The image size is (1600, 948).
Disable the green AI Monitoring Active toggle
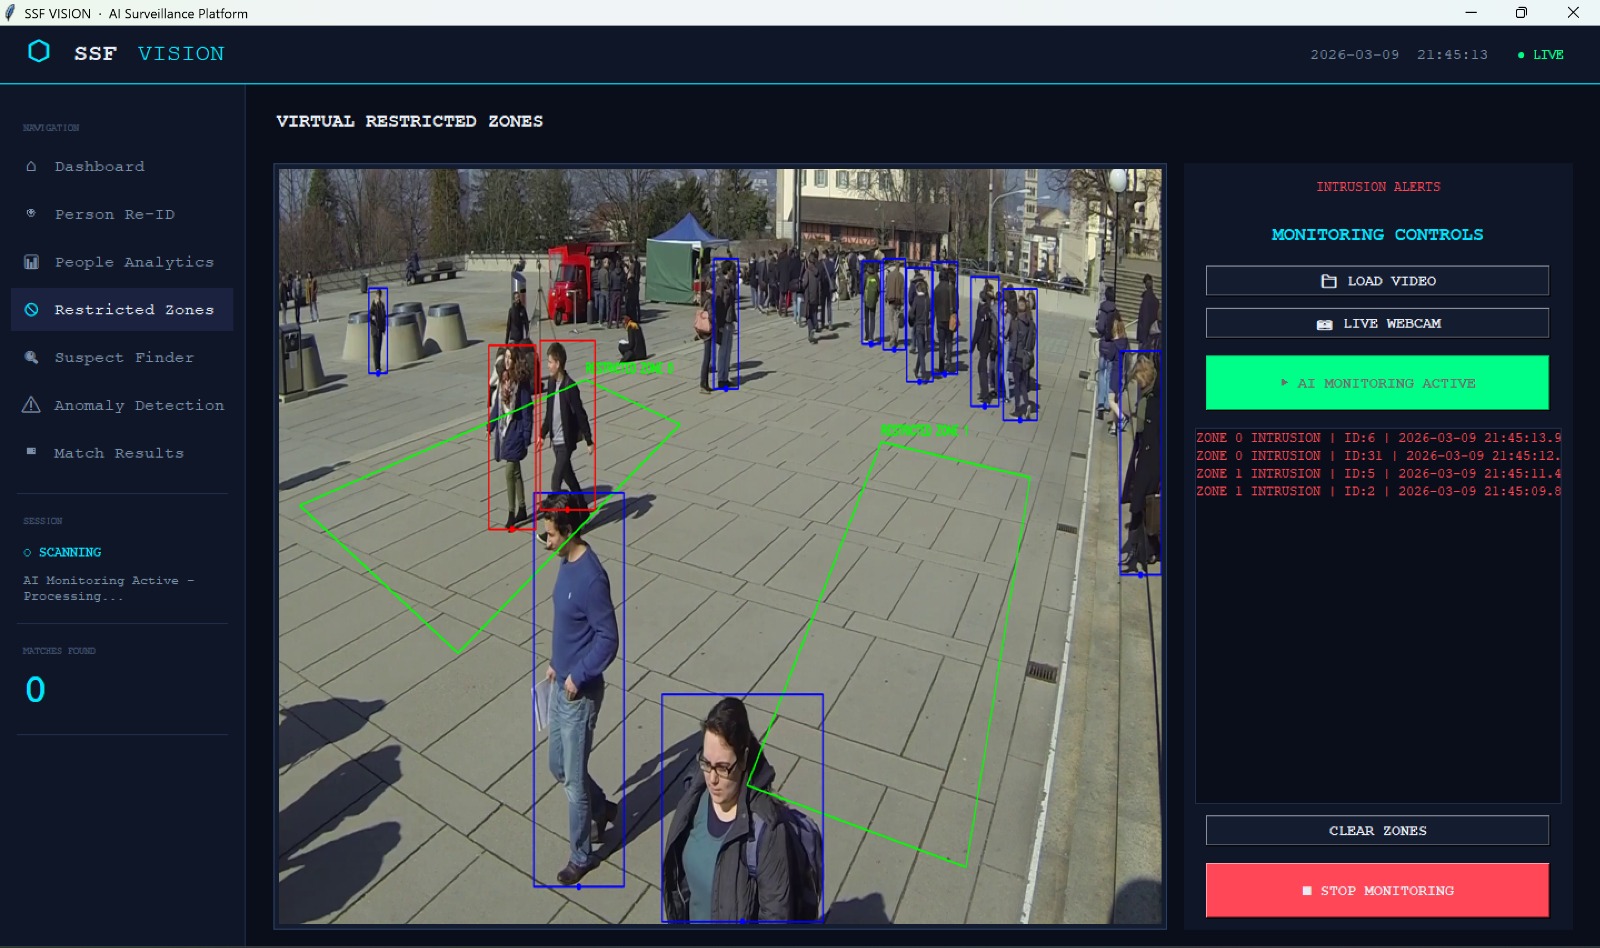tap(1376, 382)
